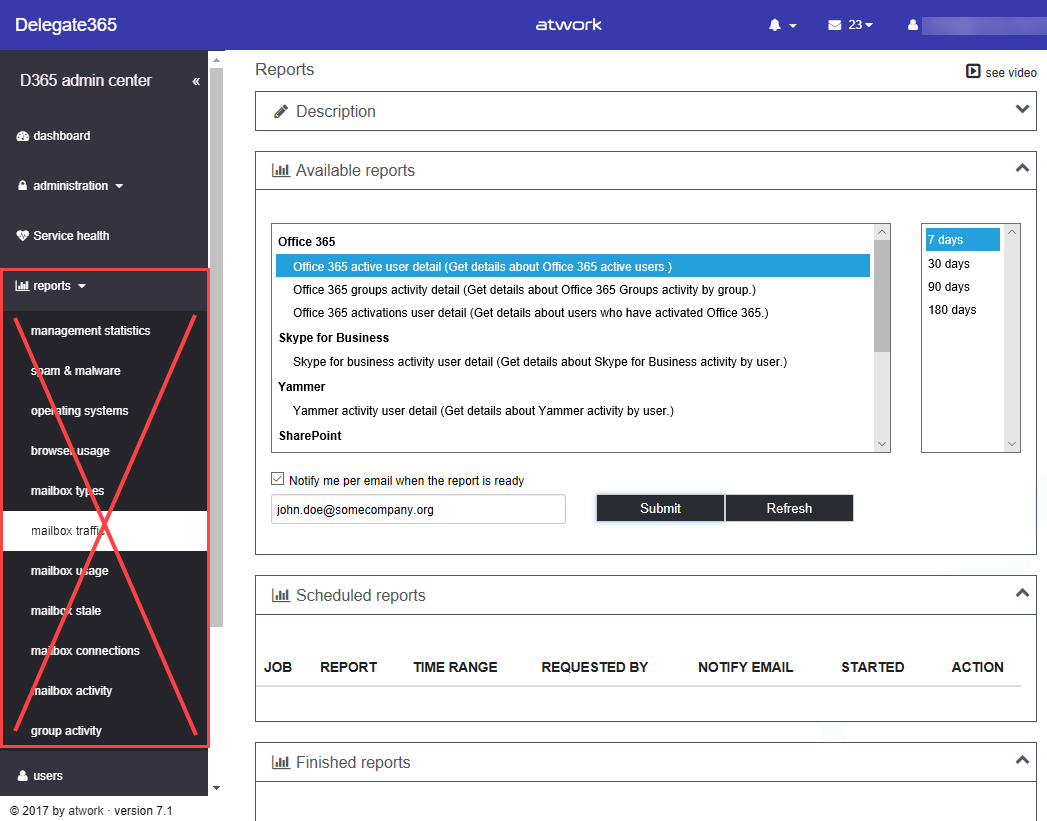1047x821 pixels.
Task: Select management statistics in reports menu
Action: tap(90, 331)
